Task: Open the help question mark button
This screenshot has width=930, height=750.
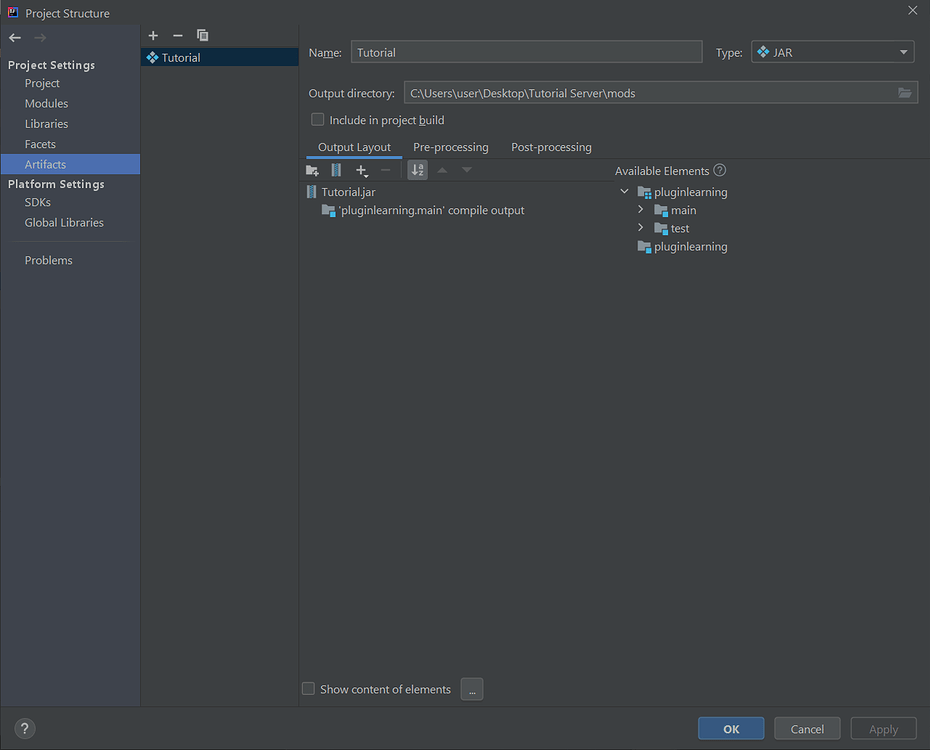Action: coord(24,729)
